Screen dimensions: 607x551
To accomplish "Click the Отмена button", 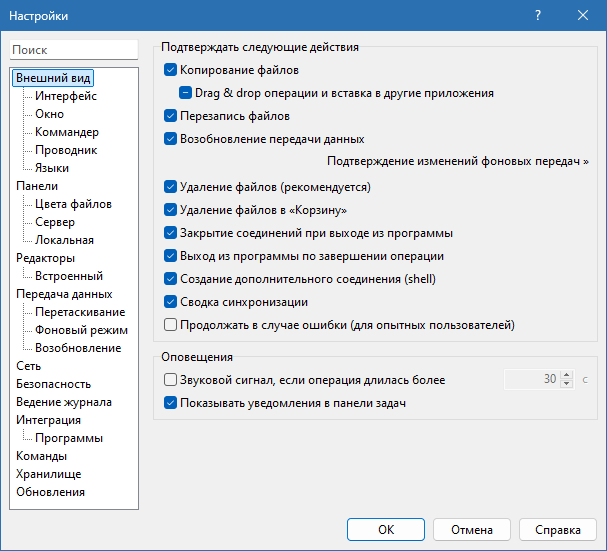I will (472, 529).
